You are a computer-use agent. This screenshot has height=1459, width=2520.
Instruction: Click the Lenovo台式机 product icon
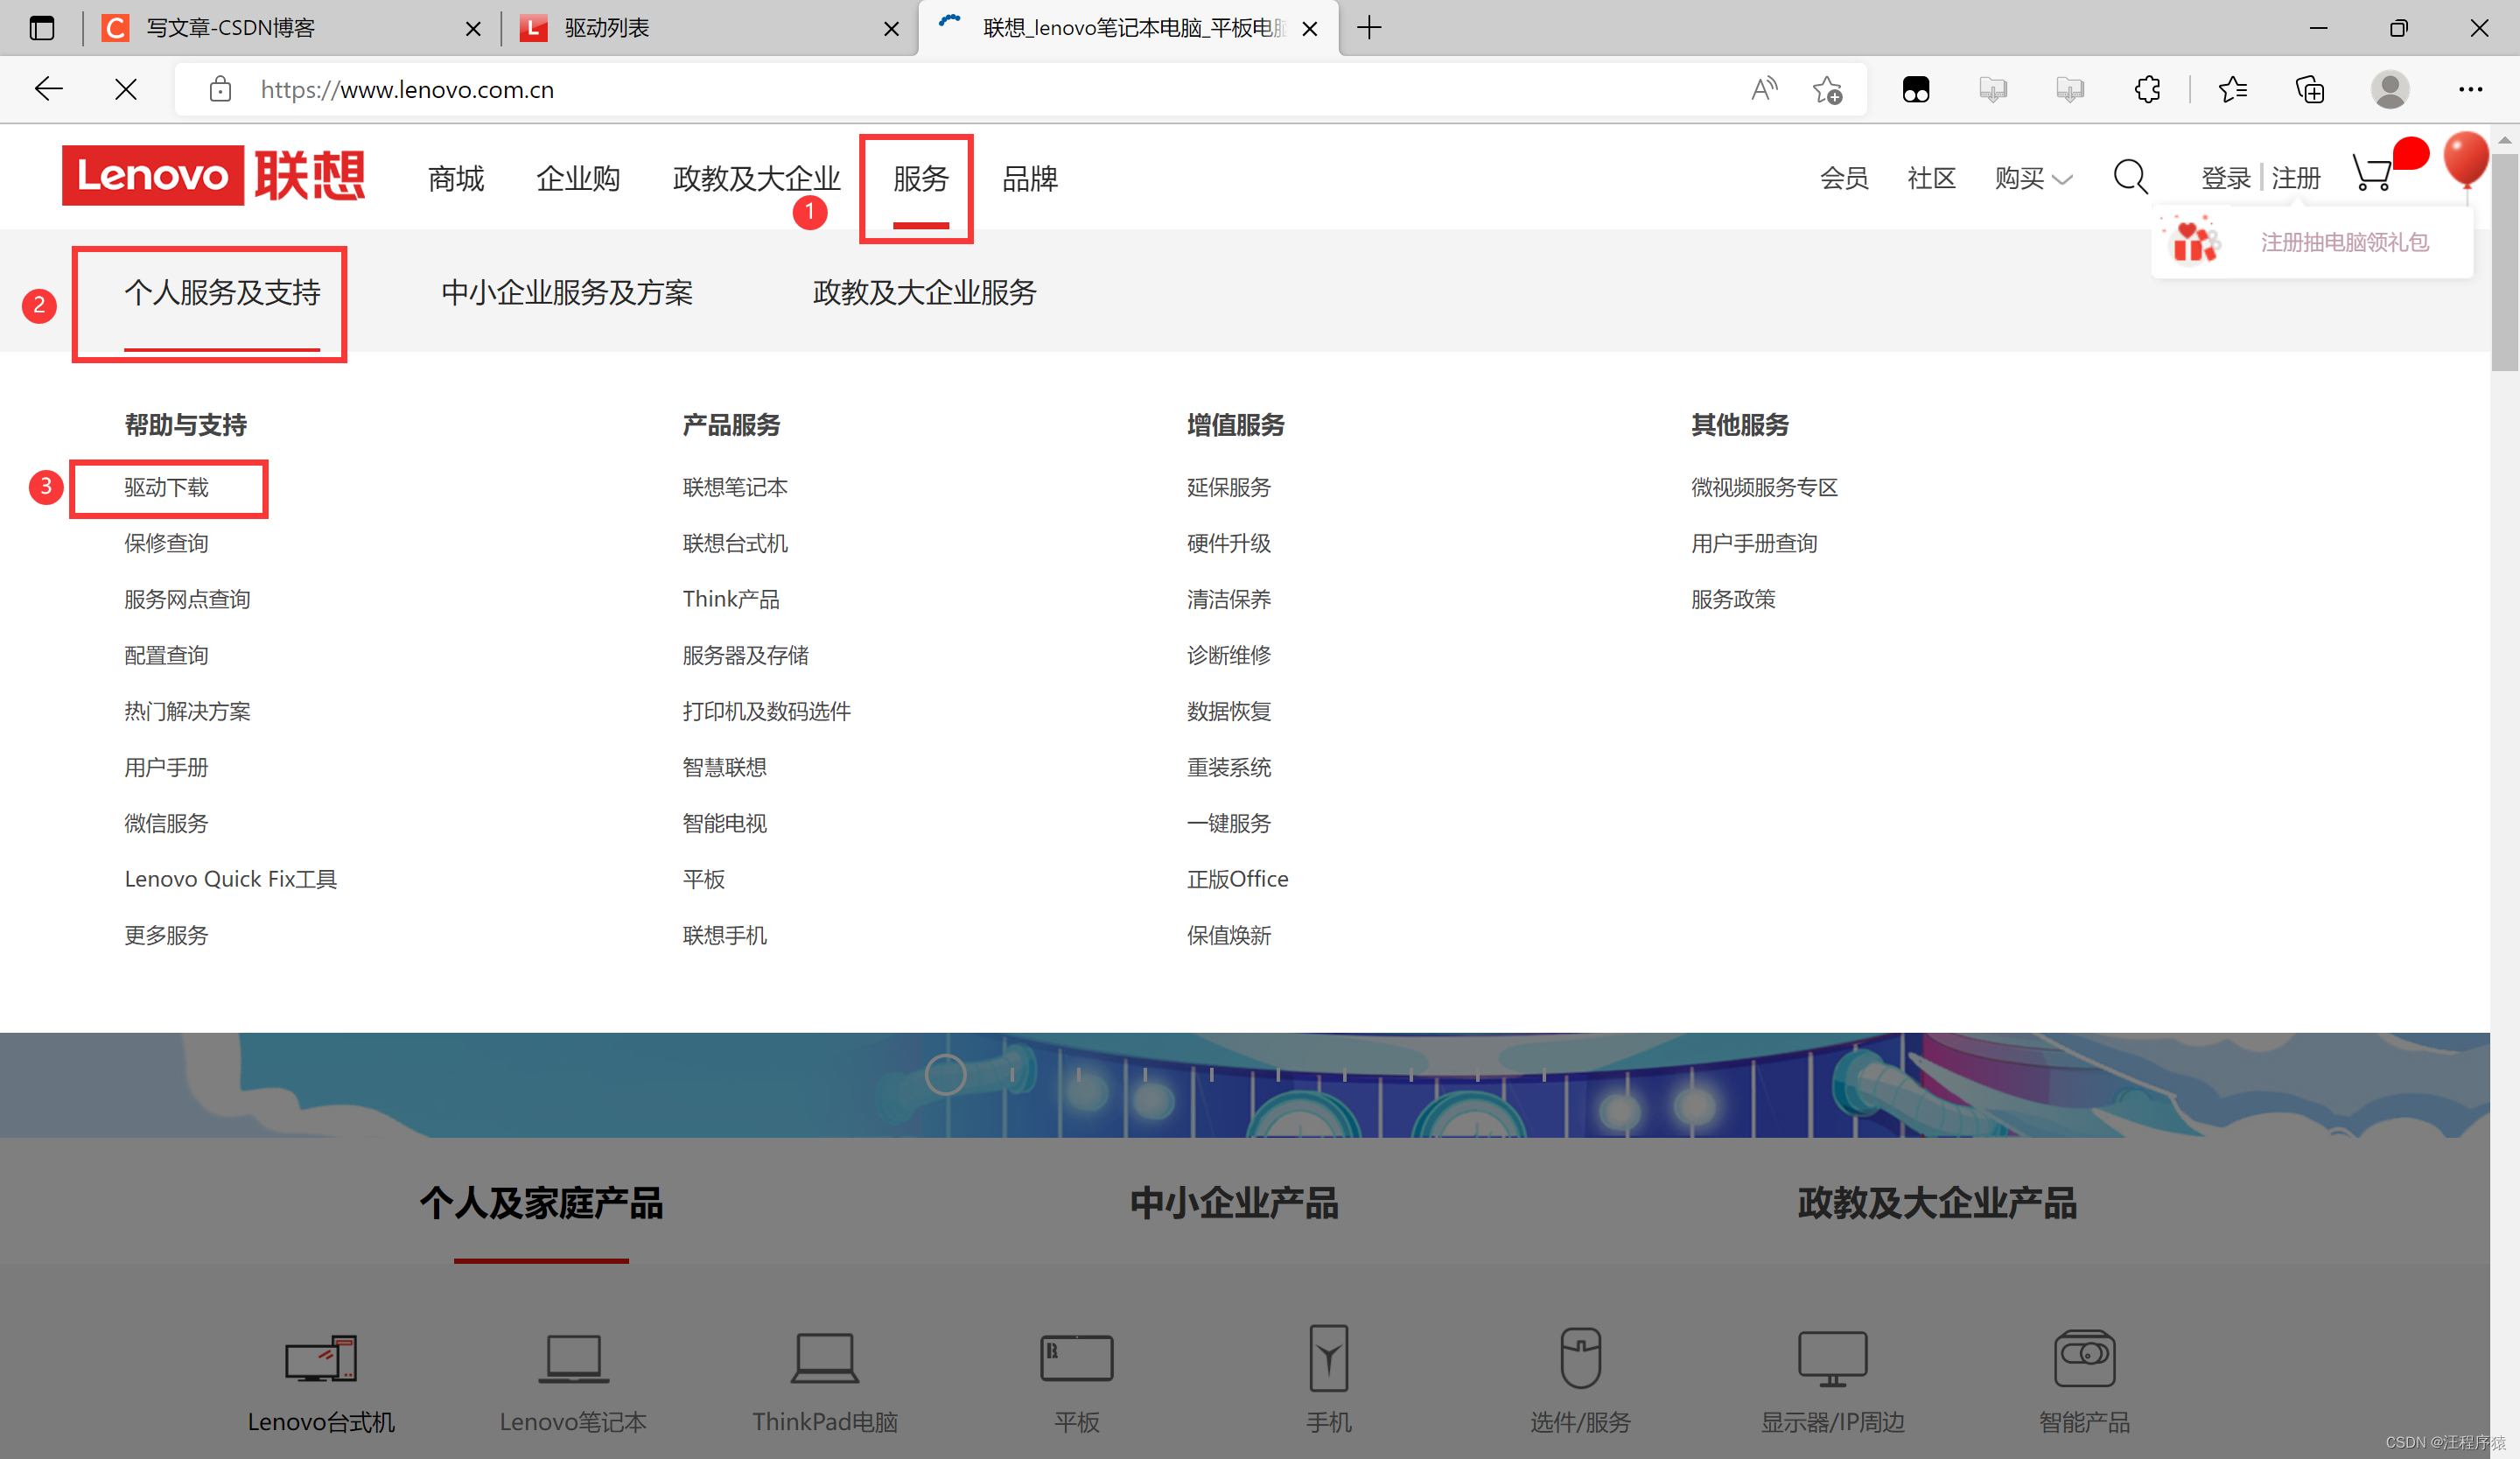pyautogui.click(x=320, y=1359)
